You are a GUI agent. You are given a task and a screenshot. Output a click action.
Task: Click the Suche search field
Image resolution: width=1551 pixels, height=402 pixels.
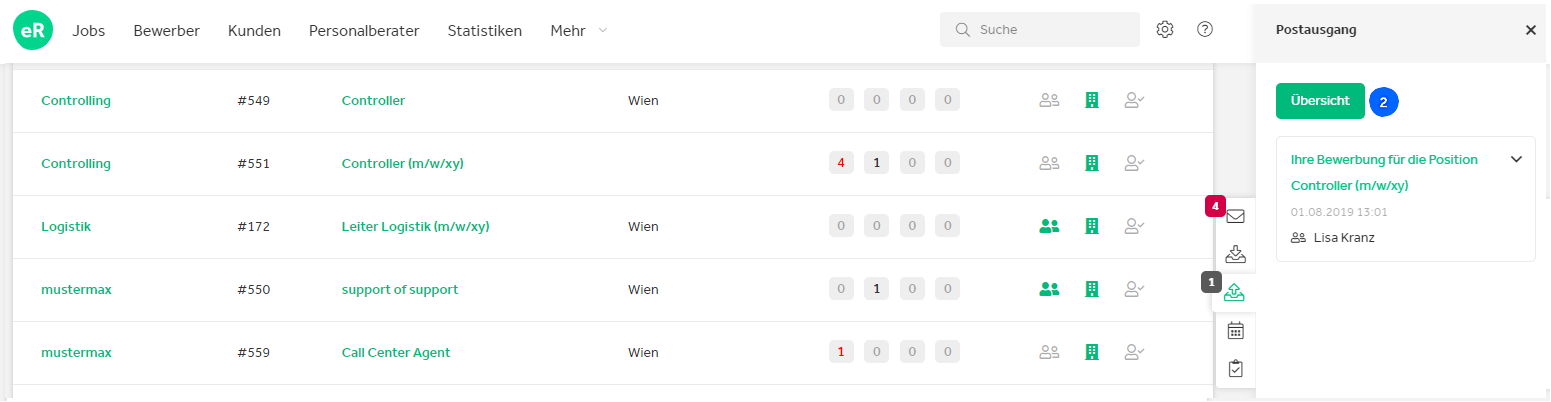1040,30
